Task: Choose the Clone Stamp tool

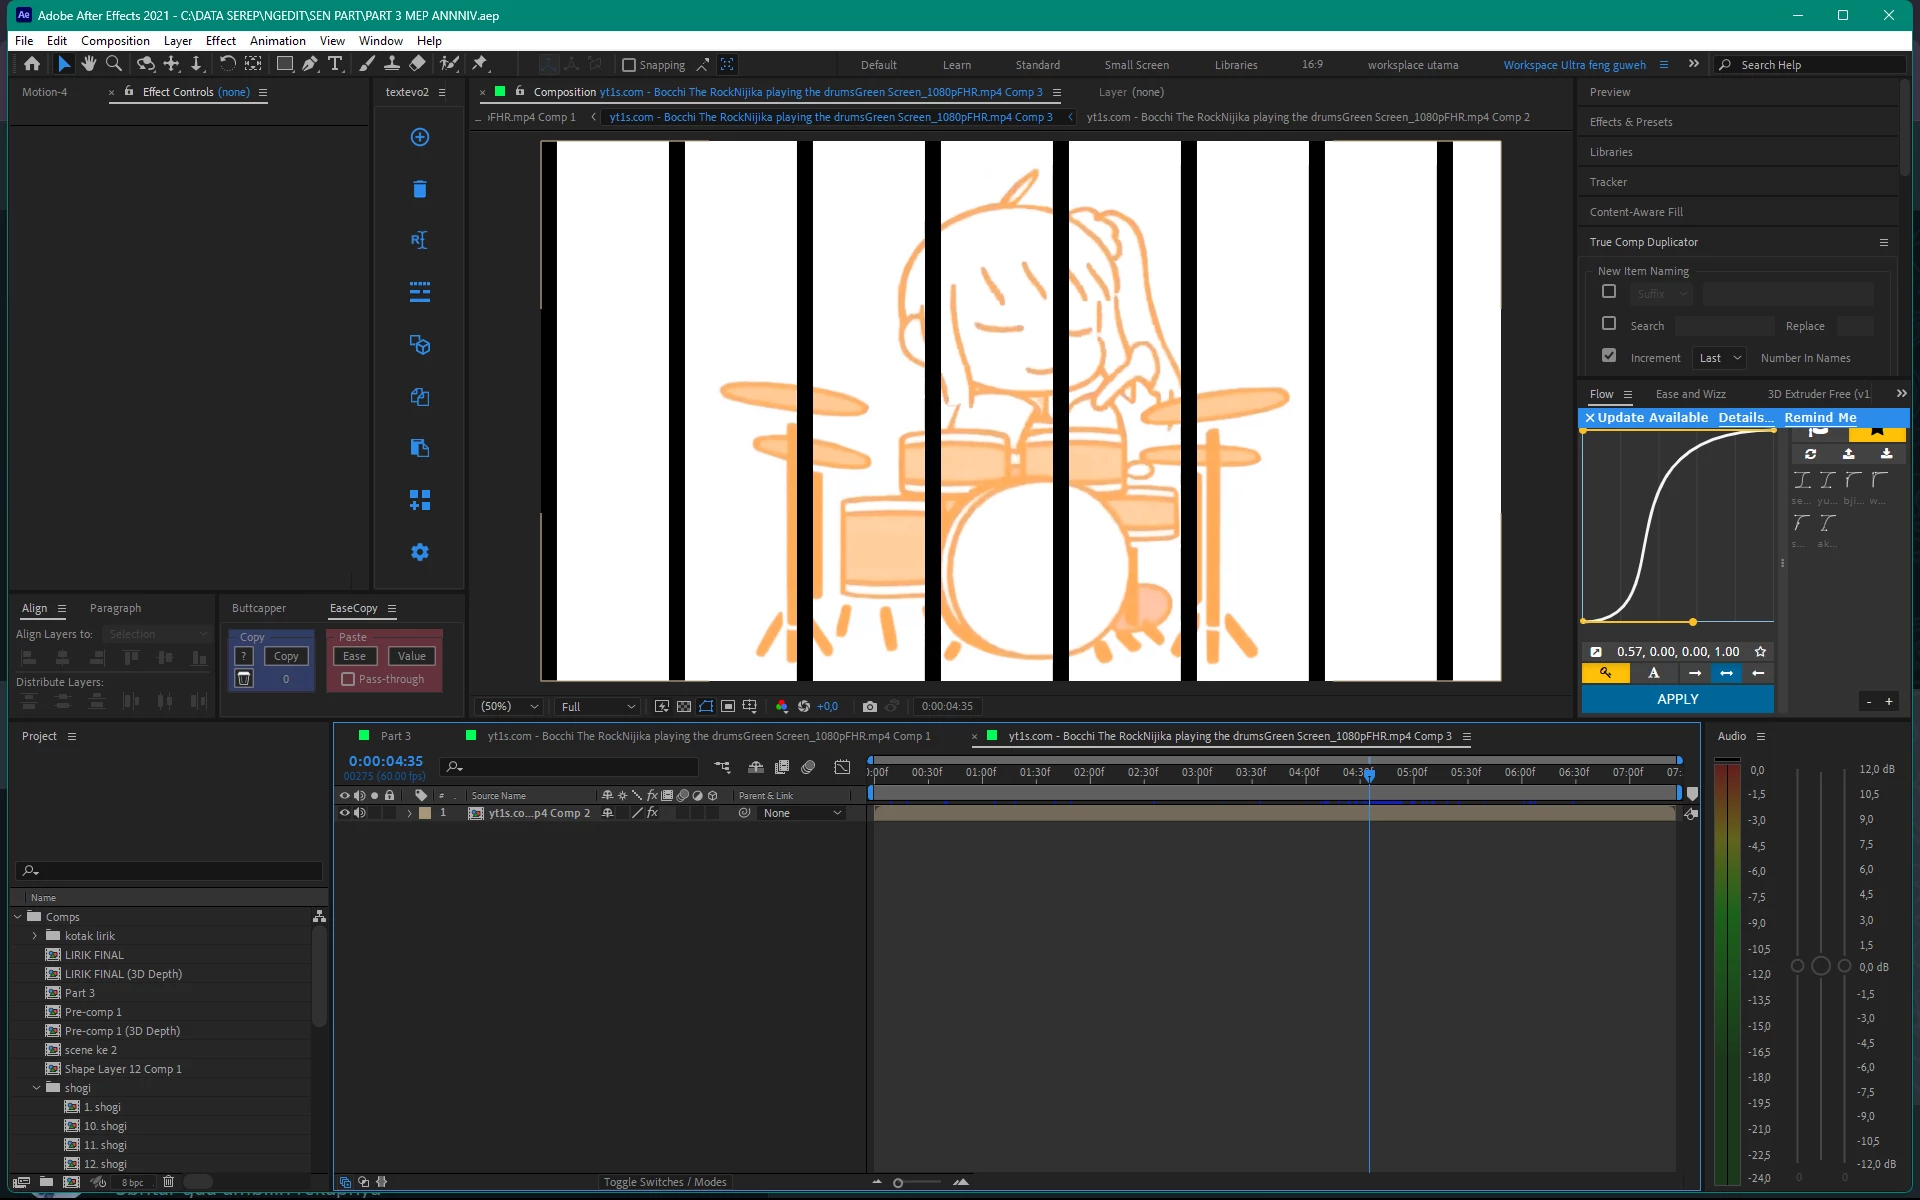Action: pos(392,64)
